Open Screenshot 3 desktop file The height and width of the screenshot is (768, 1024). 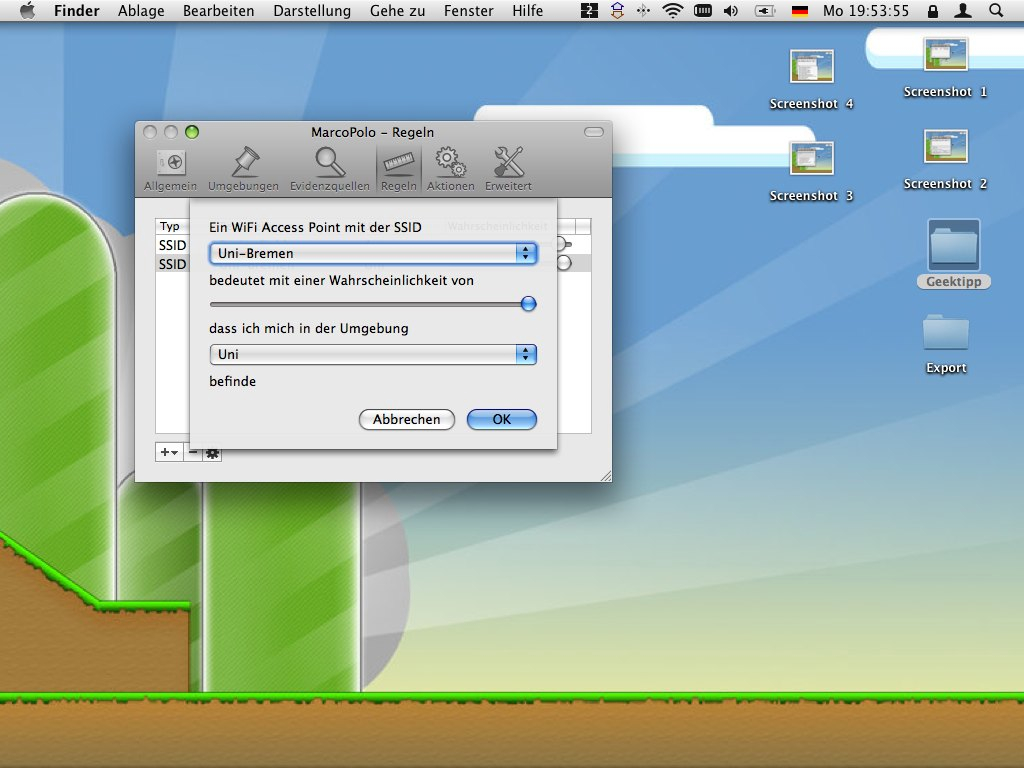tap(811, 172)
